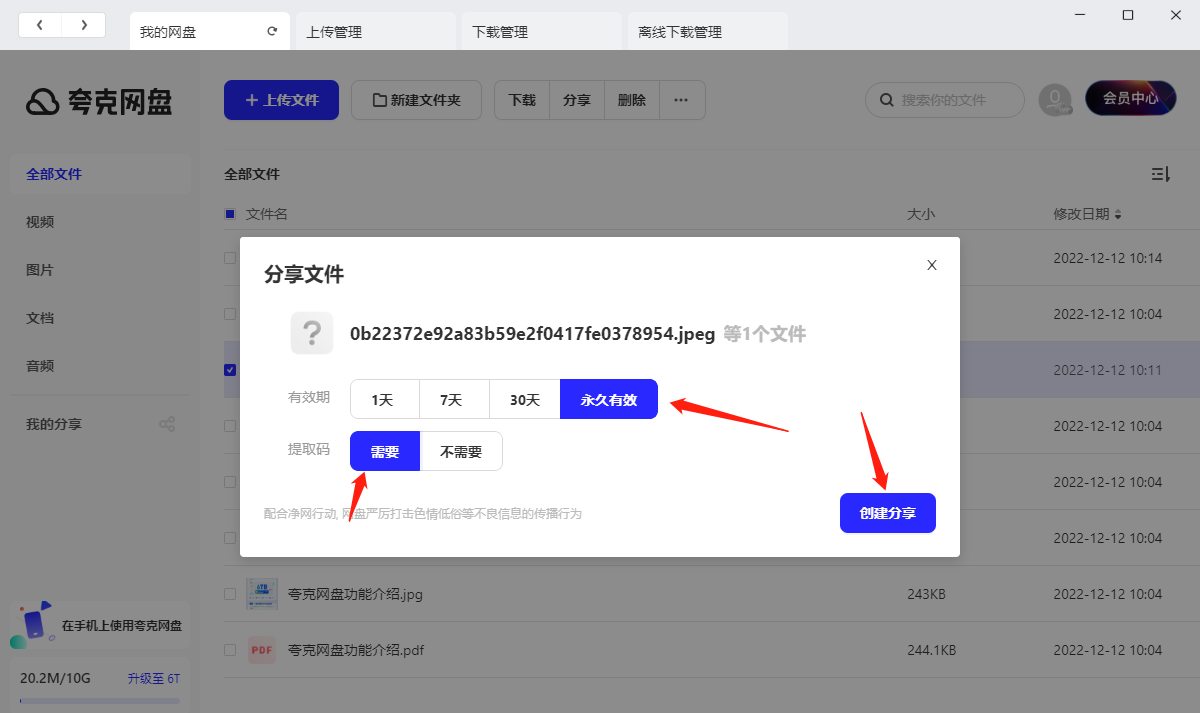Click the refresh icon on 我的网盘 tab
Viewport: 1200px width, 713px height.
click(271, 31)
